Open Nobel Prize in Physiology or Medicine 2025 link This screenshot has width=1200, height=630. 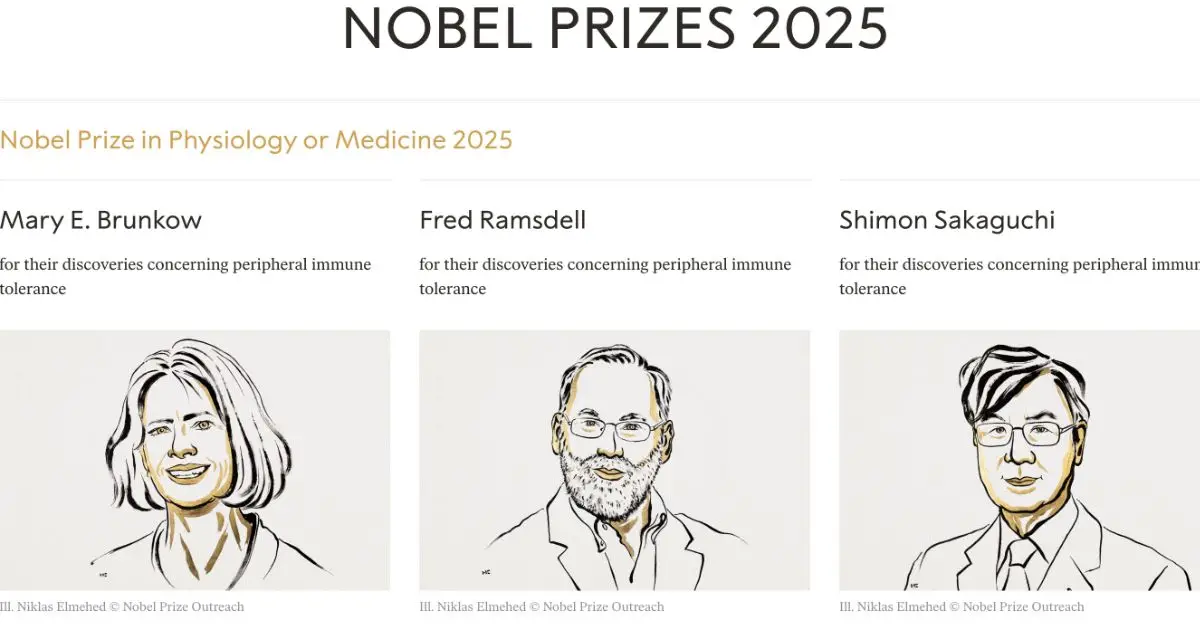point(256,140)
